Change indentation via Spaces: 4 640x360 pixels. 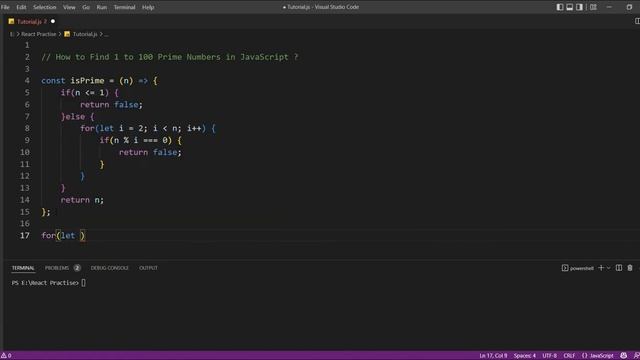tap(524, 356)
